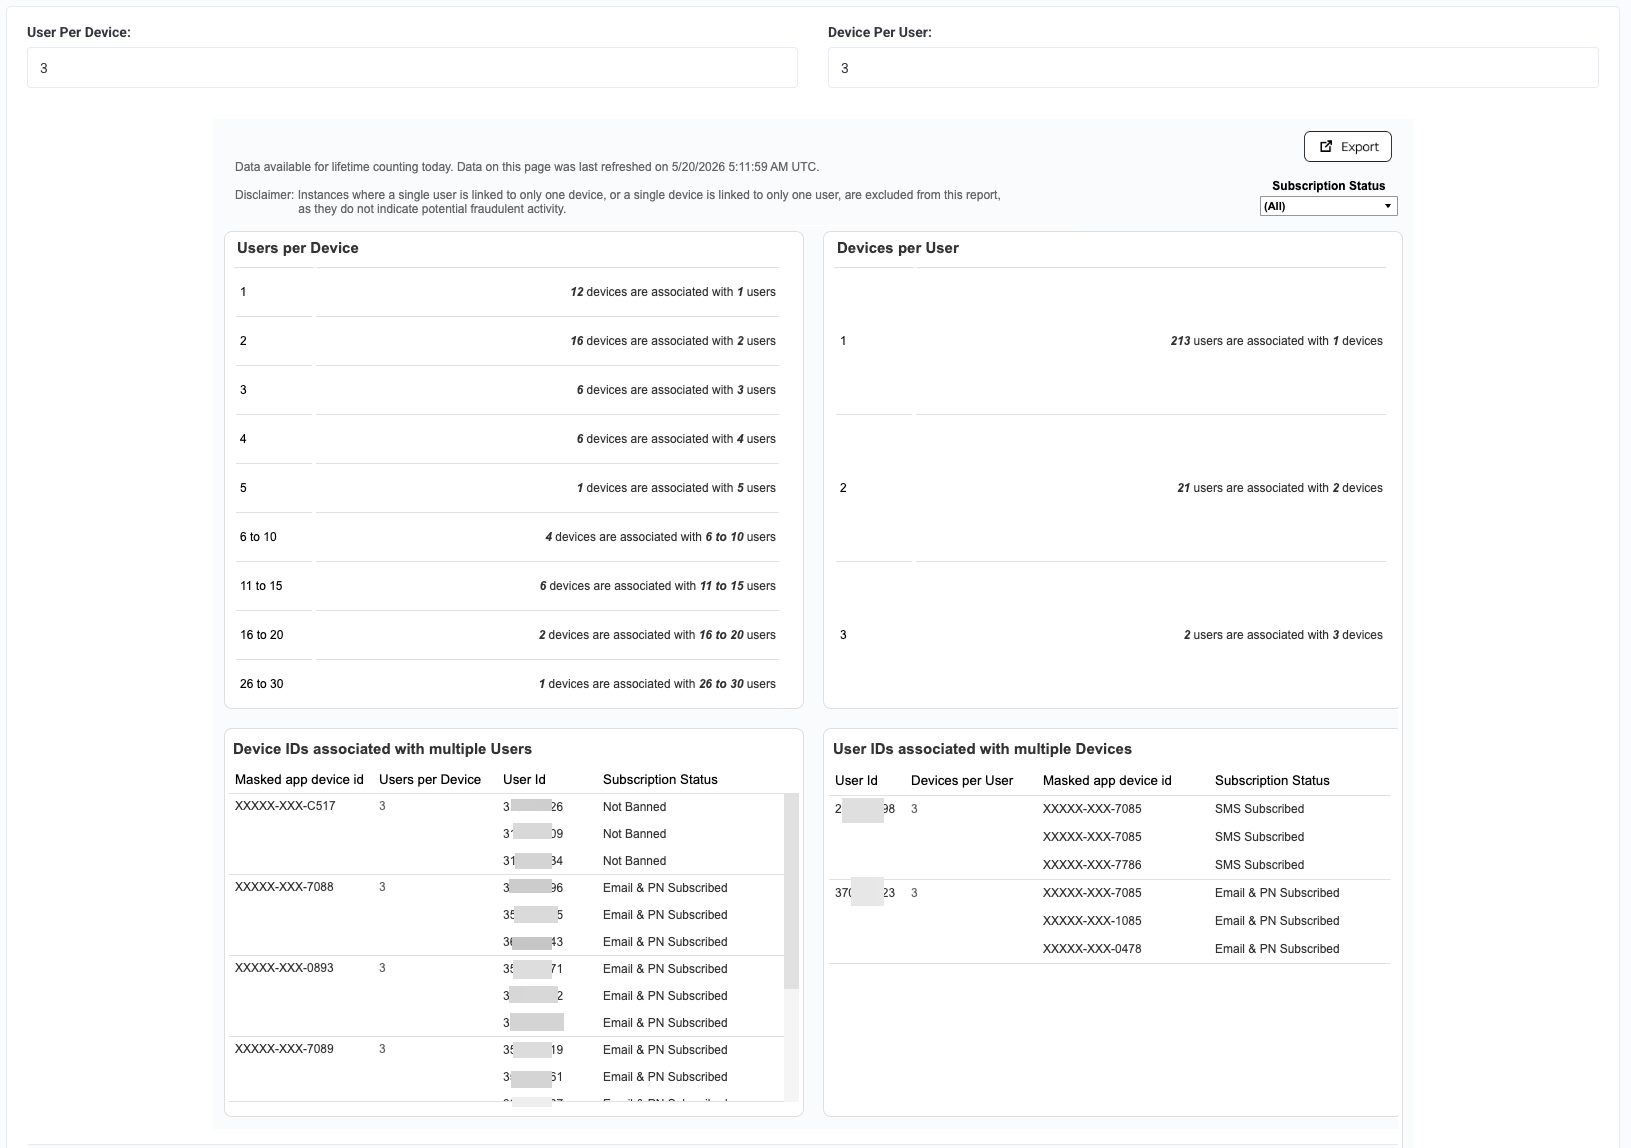Edit the User Per Device input field
Screen dimensions: 1631x1148
point(412,68)
